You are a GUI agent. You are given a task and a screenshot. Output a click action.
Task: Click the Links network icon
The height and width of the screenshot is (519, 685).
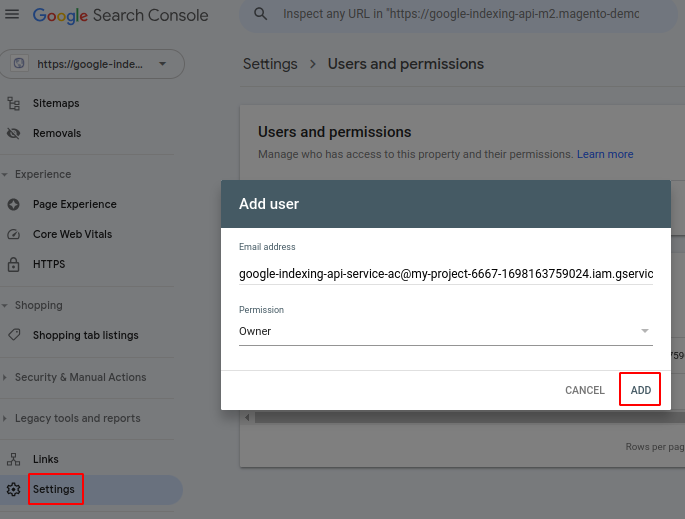(14, 459)
